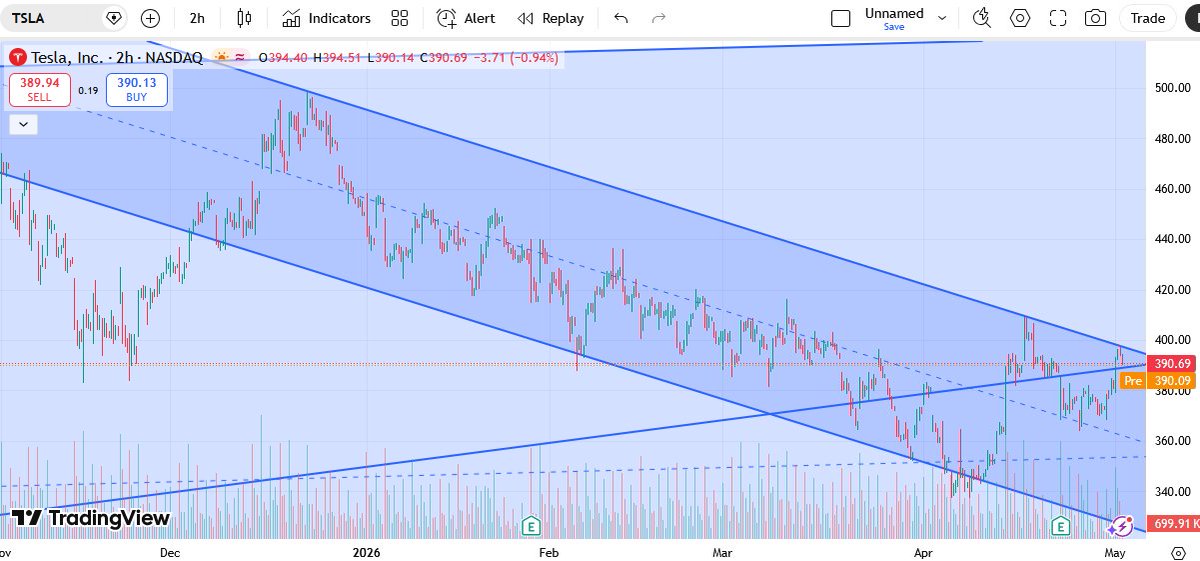Click the Pre 390.09 pre-market price label
The height and width of the screenshot is (561, 1200).
click(1158, 381)
